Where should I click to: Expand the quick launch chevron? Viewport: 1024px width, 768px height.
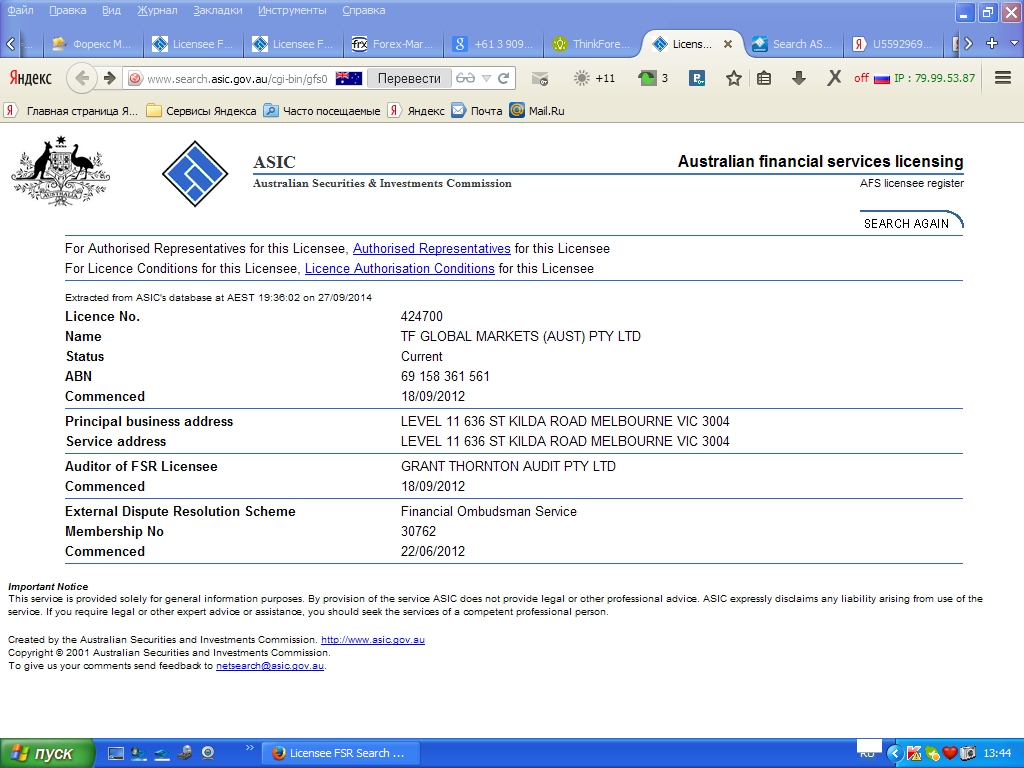coord(249,748)
